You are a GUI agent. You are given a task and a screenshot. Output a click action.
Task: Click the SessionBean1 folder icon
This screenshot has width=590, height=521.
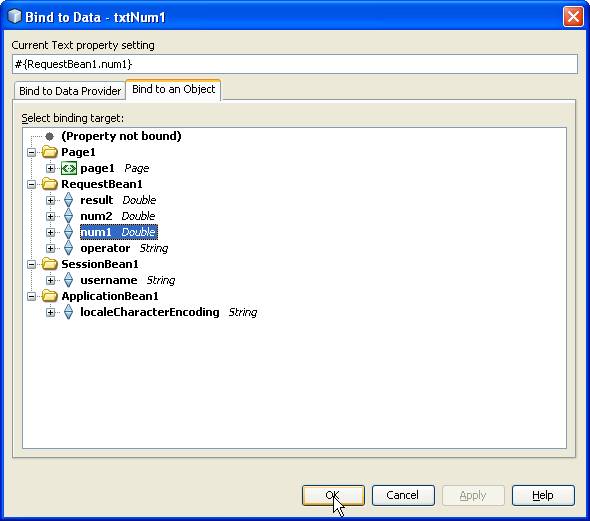tap(49, 264)
